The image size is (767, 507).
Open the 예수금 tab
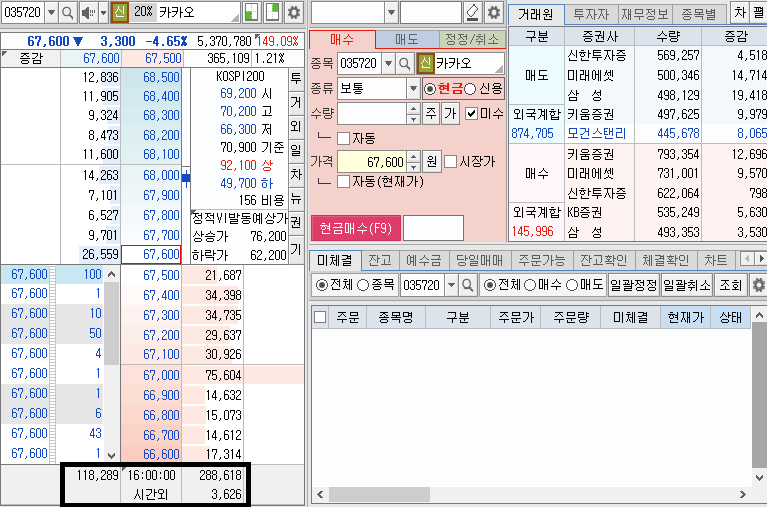point(424,260)
